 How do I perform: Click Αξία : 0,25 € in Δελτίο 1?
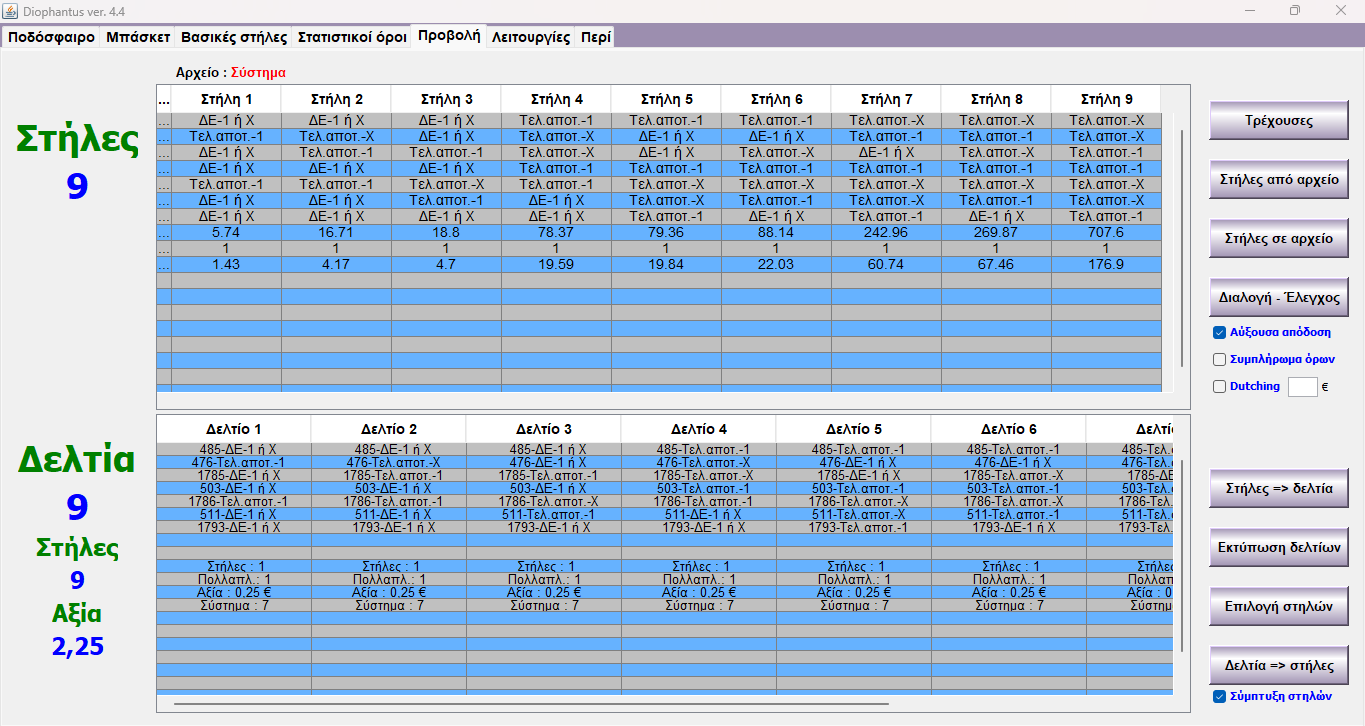pyautogui.click(x=234, y=592)
